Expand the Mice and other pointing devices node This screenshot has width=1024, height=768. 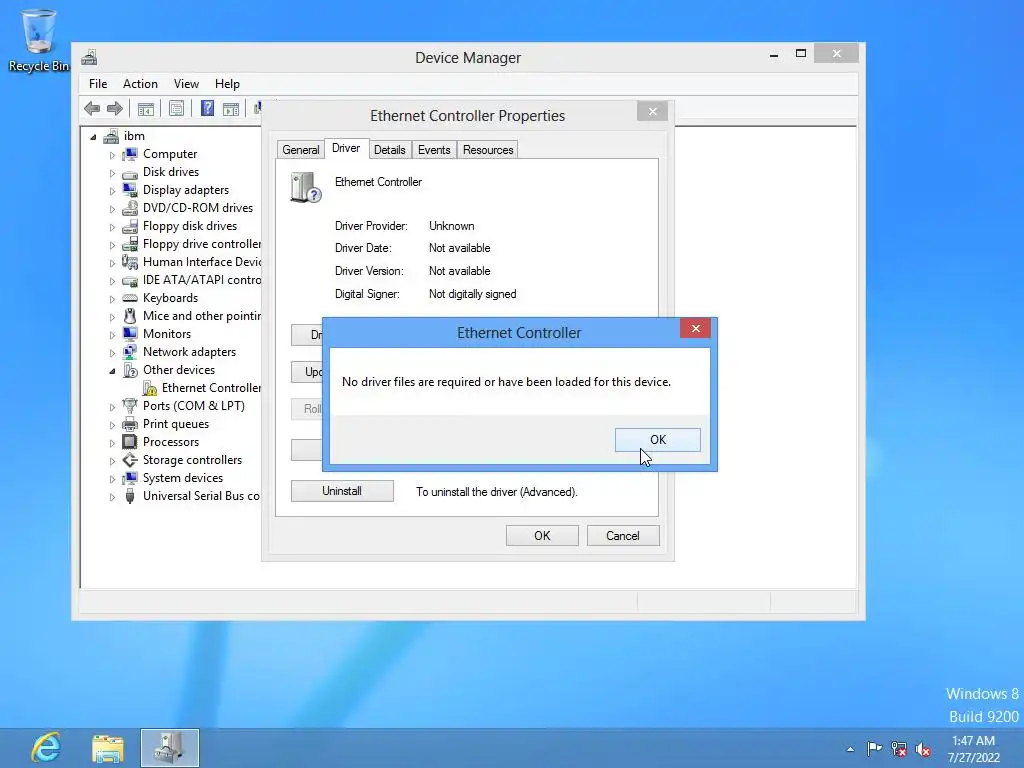tap(112, 317)
